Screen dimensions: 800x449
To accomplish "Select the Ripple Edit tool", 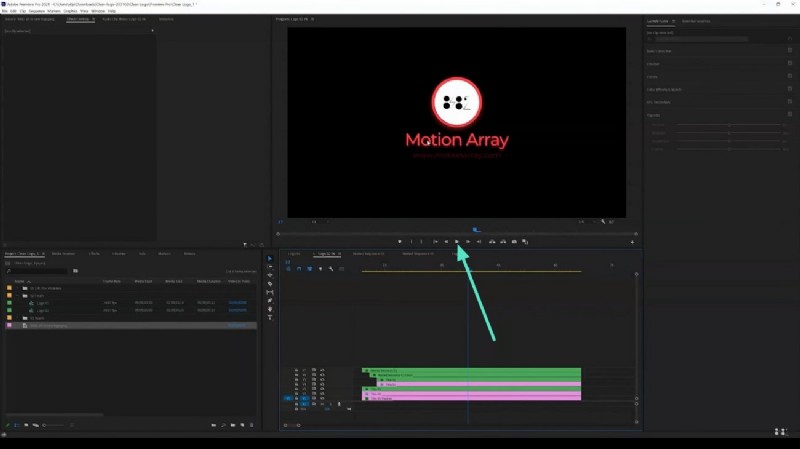I will pos(270,276).
